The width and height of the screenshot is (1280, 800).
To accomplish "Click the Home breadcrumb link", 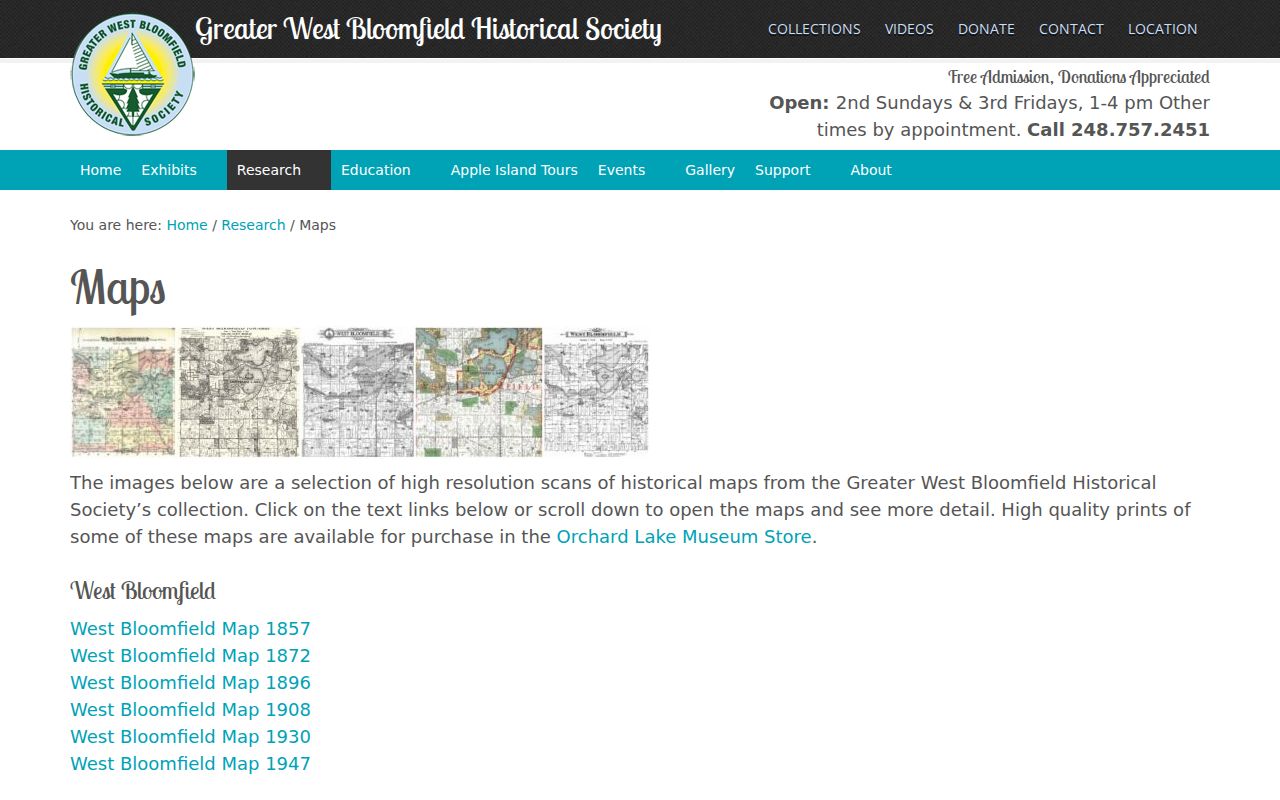I will coord(187,225).
